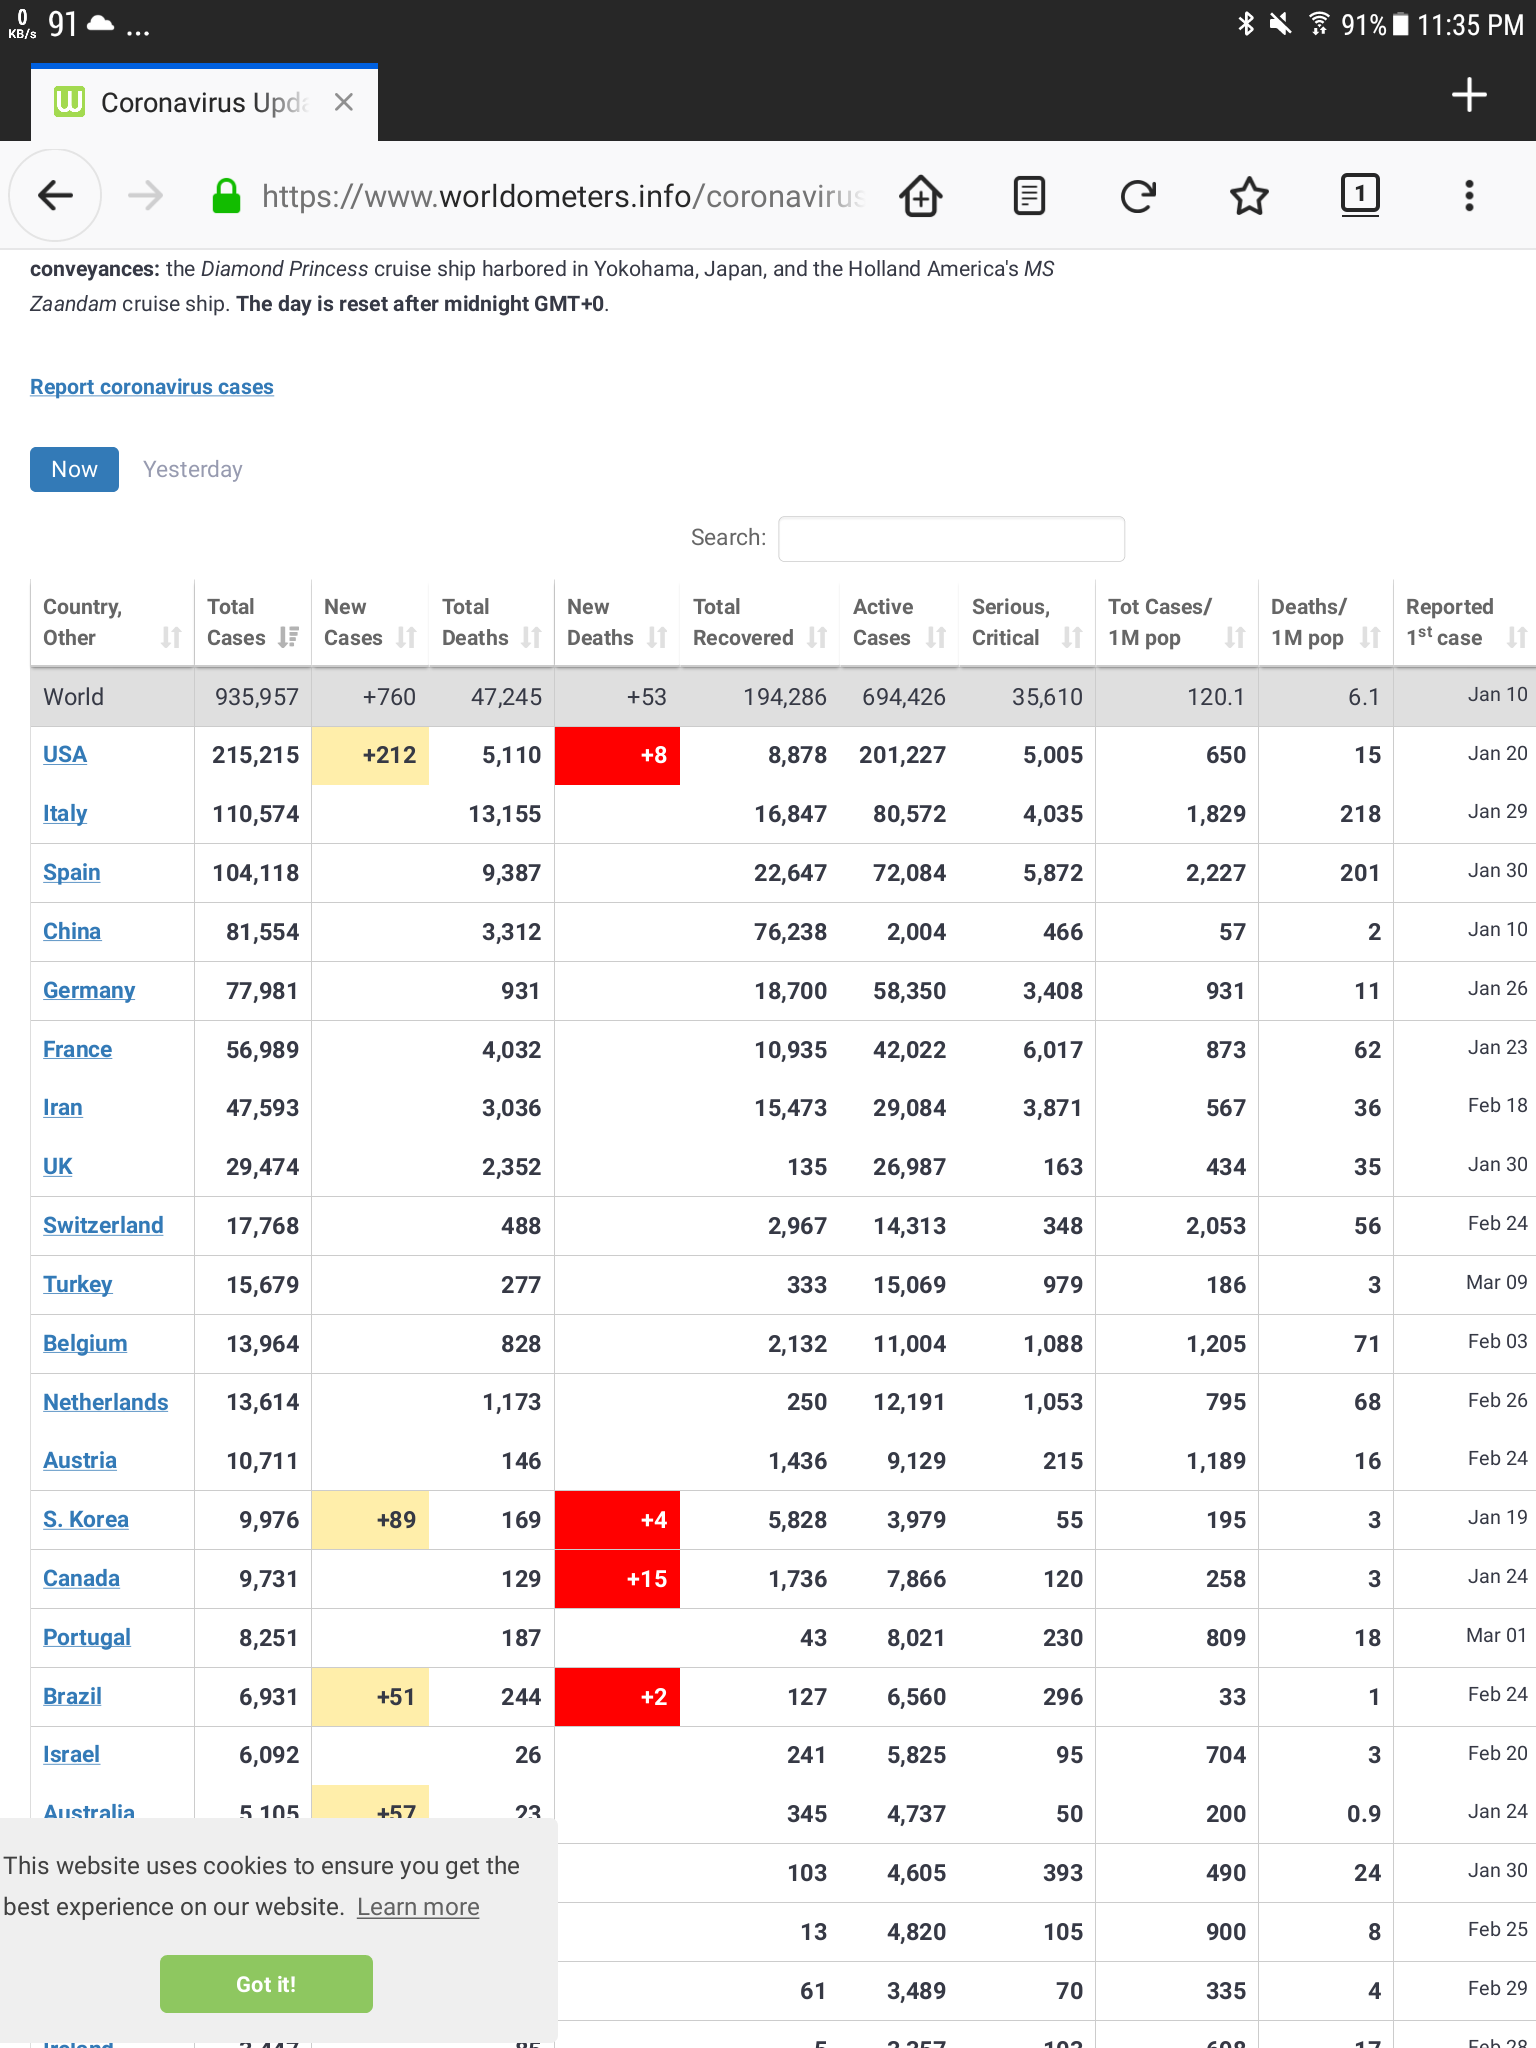The height and width of the screenshot is (2048, 1536).
Task: Open the tab switcher showing 1 tab
Action: click(x=1359, y=194)
